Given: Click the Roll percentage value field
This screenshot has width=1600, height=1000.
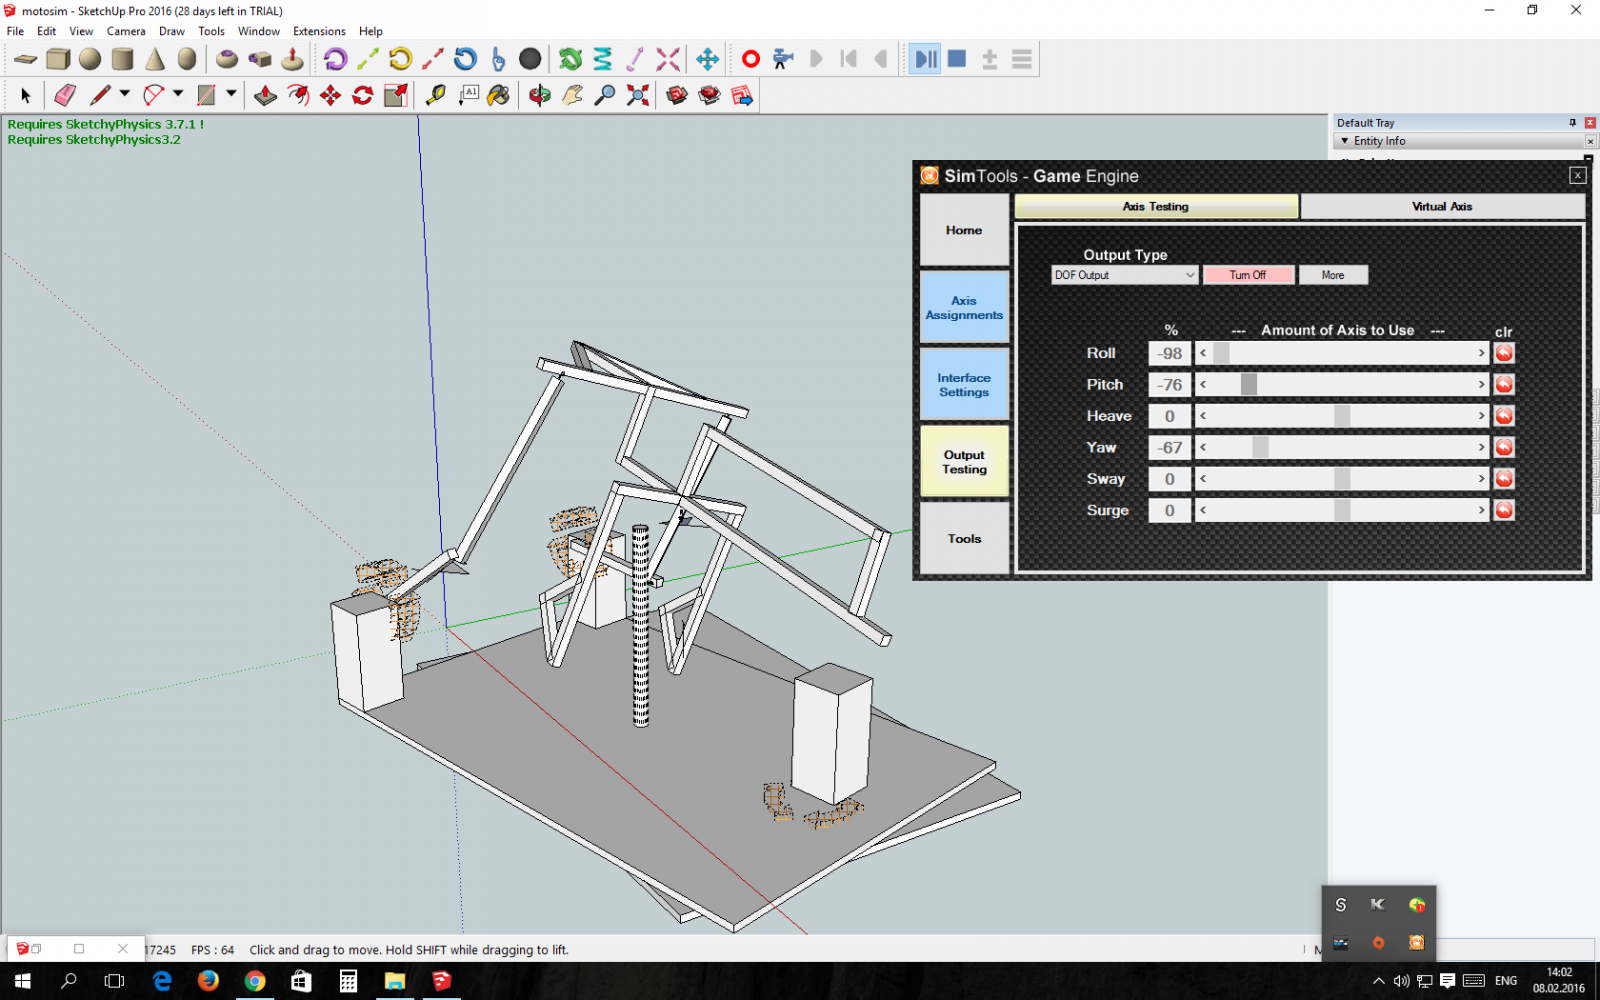Looking at the screenshot, I should (x=1169, y=353).
